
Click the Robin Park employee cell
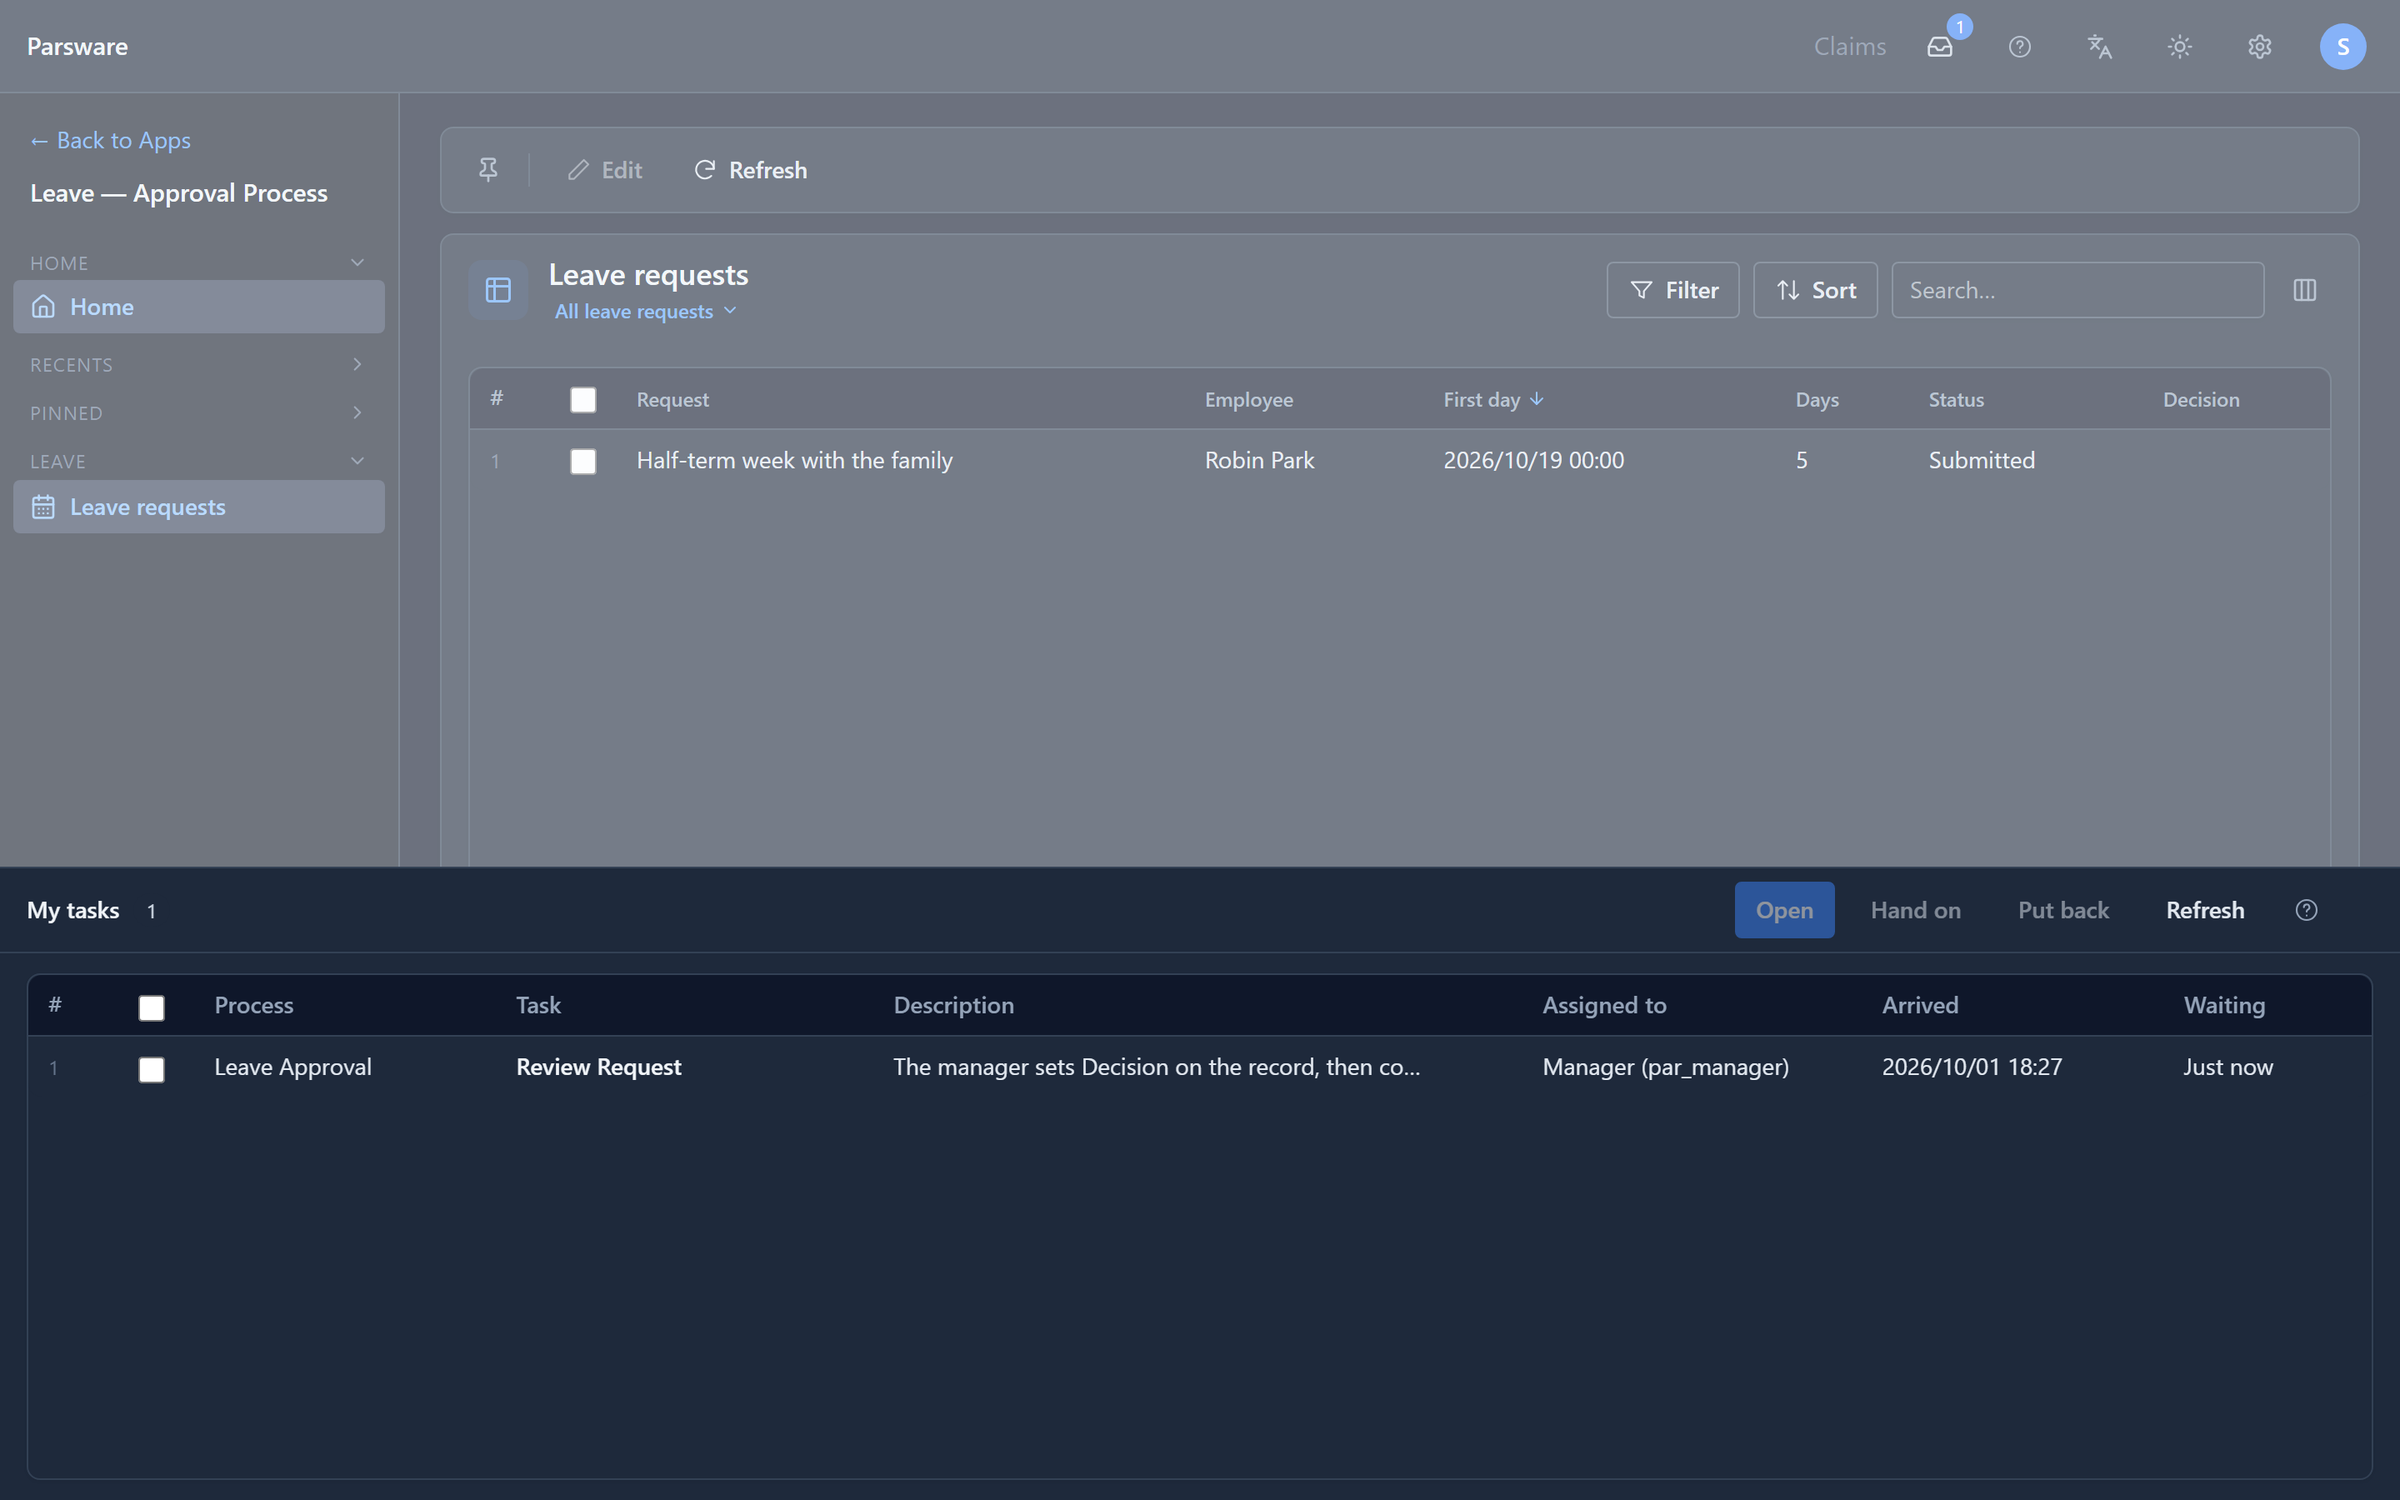coord(1259,460)
